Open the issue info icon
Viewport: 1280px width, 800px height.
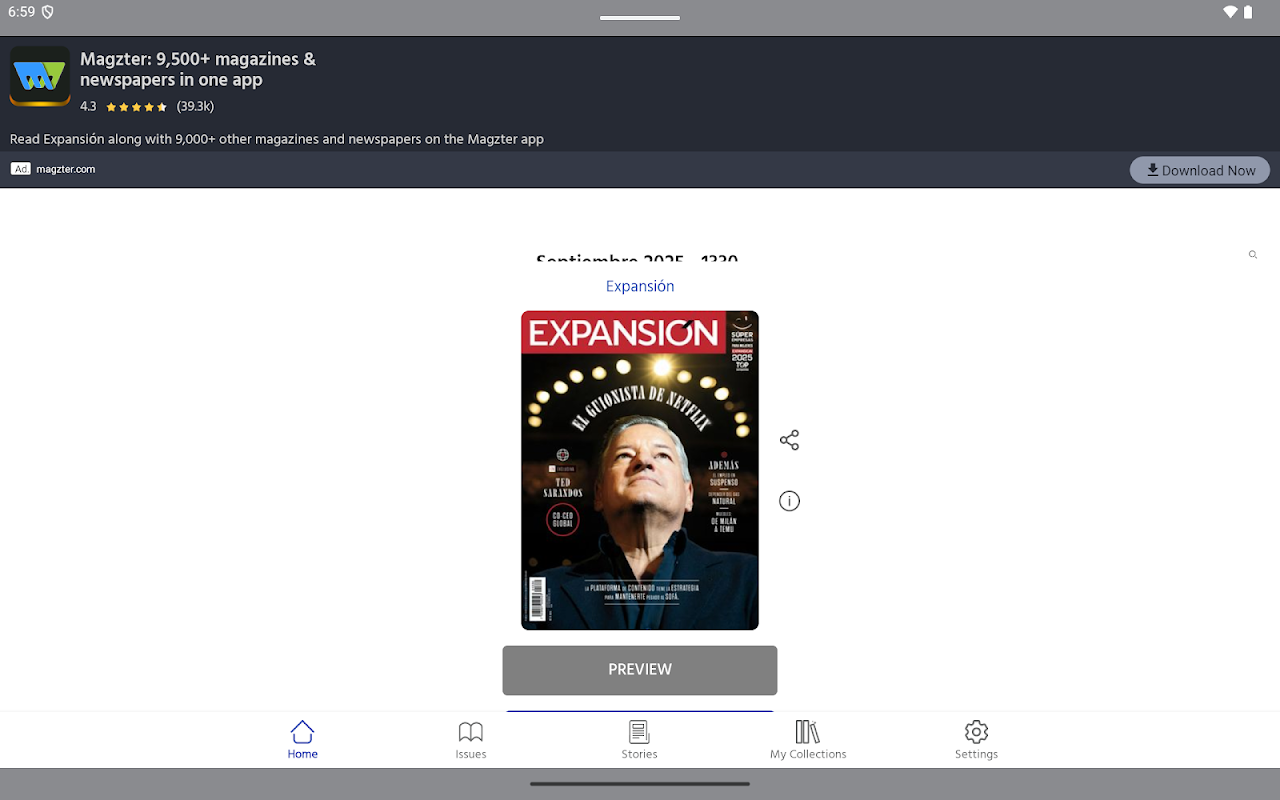click(789, 501)
